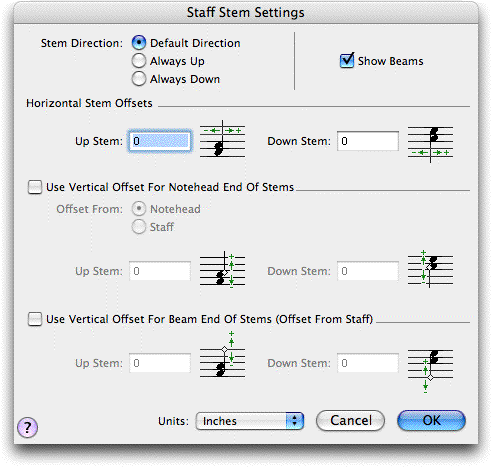The width and height of the screenshot is (492, 467).
Task: Click the Cancel button
Action: (350, 421)
